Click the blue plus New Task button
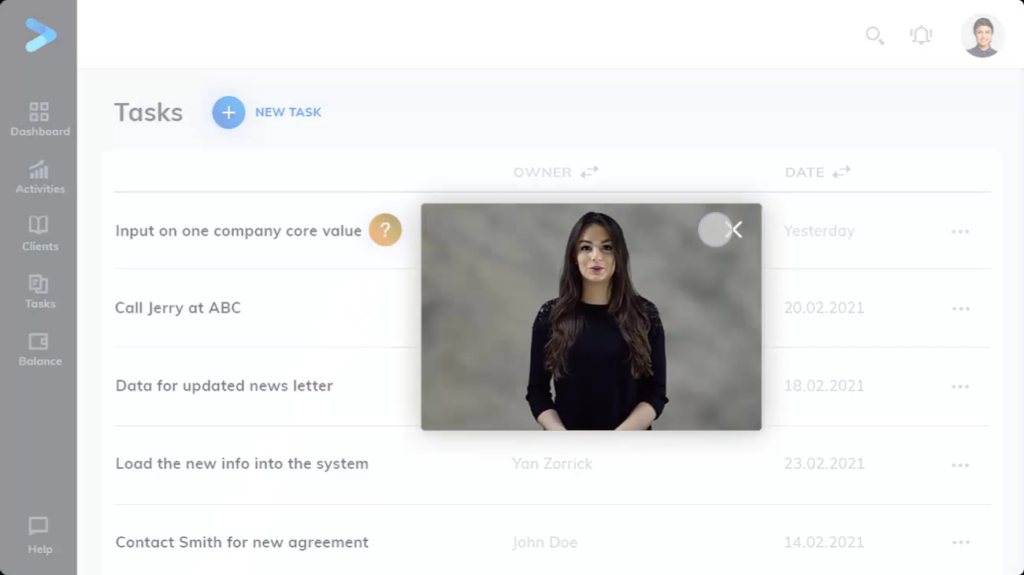The height and width of the screenshot is (575, 1024). click(229, 112)
